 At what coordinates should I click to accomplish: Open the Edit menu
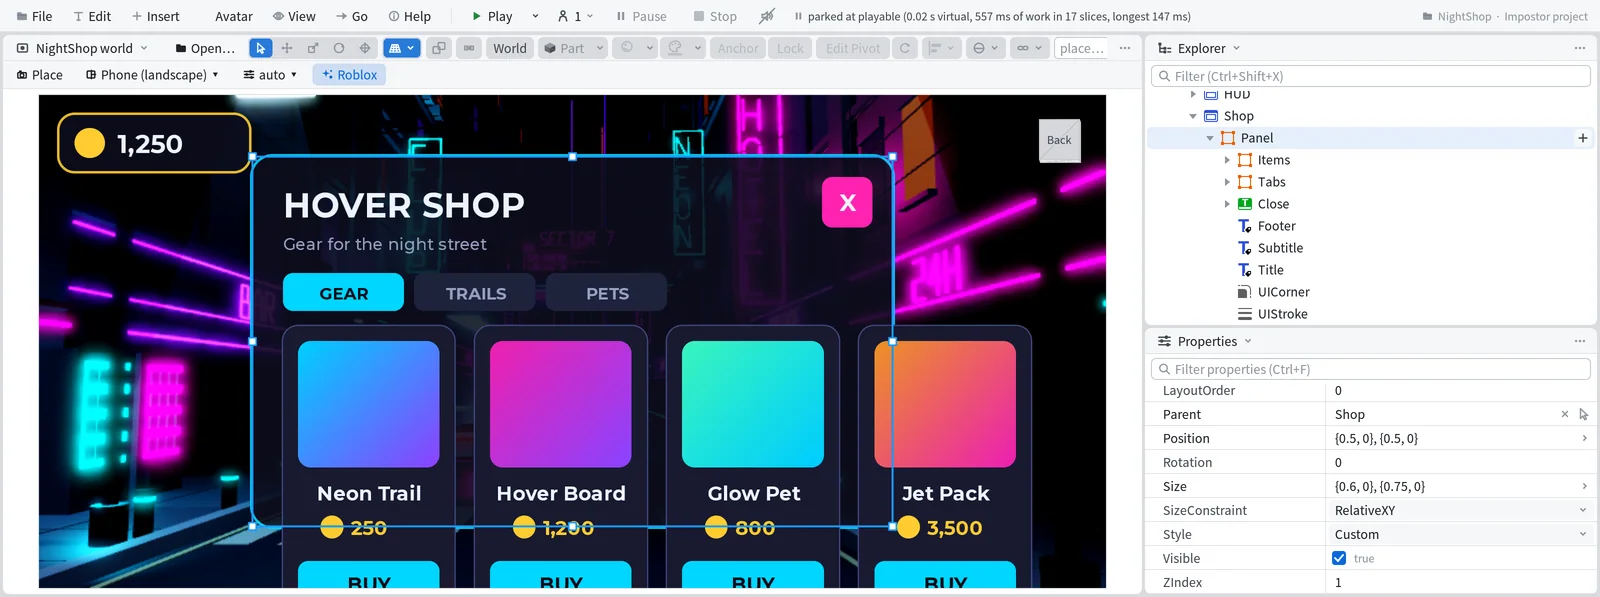pyautogui.click(x=91, y=16)
